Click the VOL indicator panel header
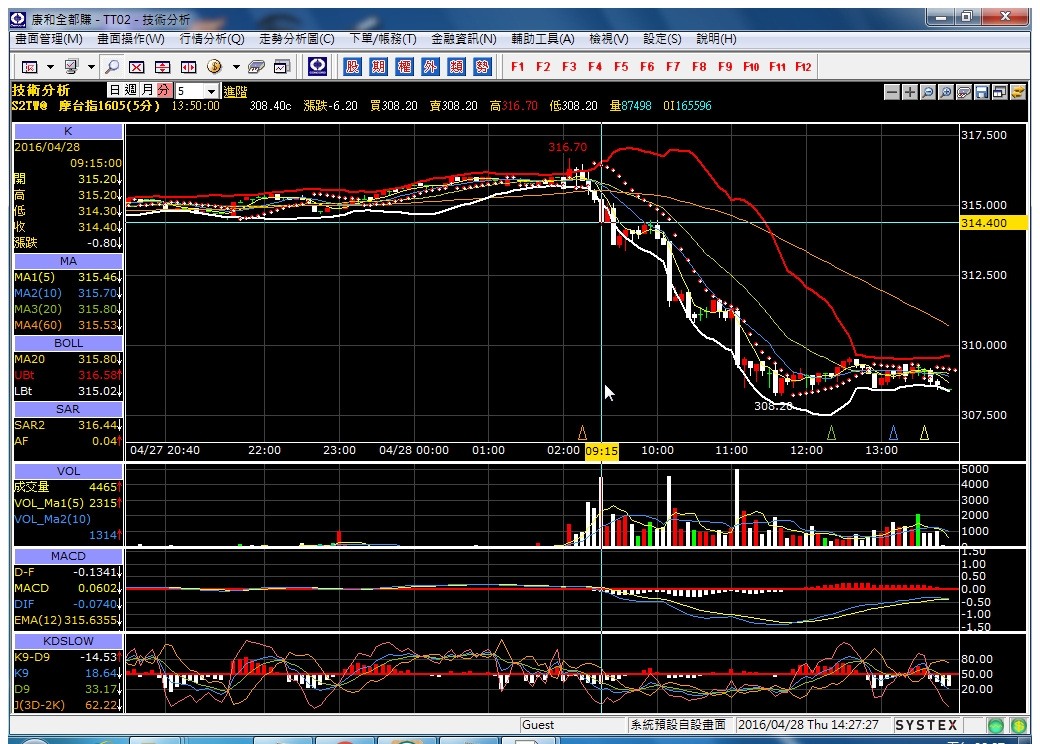 click(68, 471)
